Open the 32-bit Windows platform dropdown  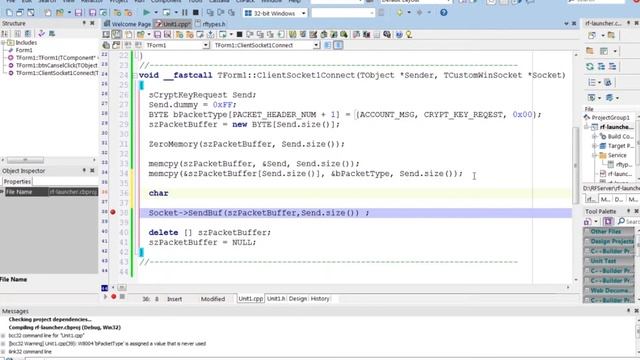pyautogui.click(x=303, y=13)
